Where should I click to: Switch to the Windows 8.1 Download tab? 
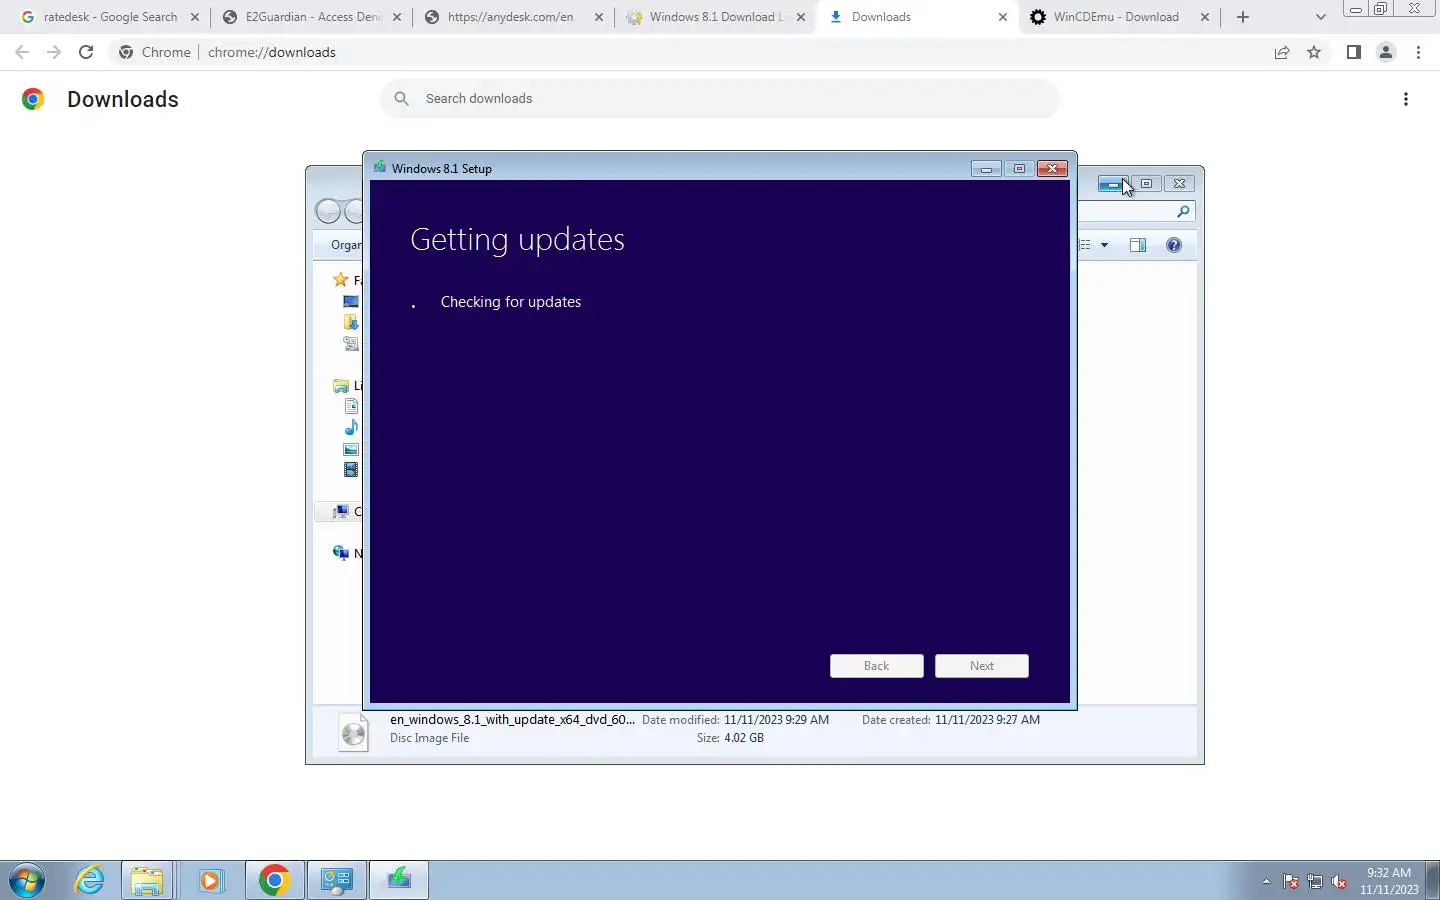716,17
